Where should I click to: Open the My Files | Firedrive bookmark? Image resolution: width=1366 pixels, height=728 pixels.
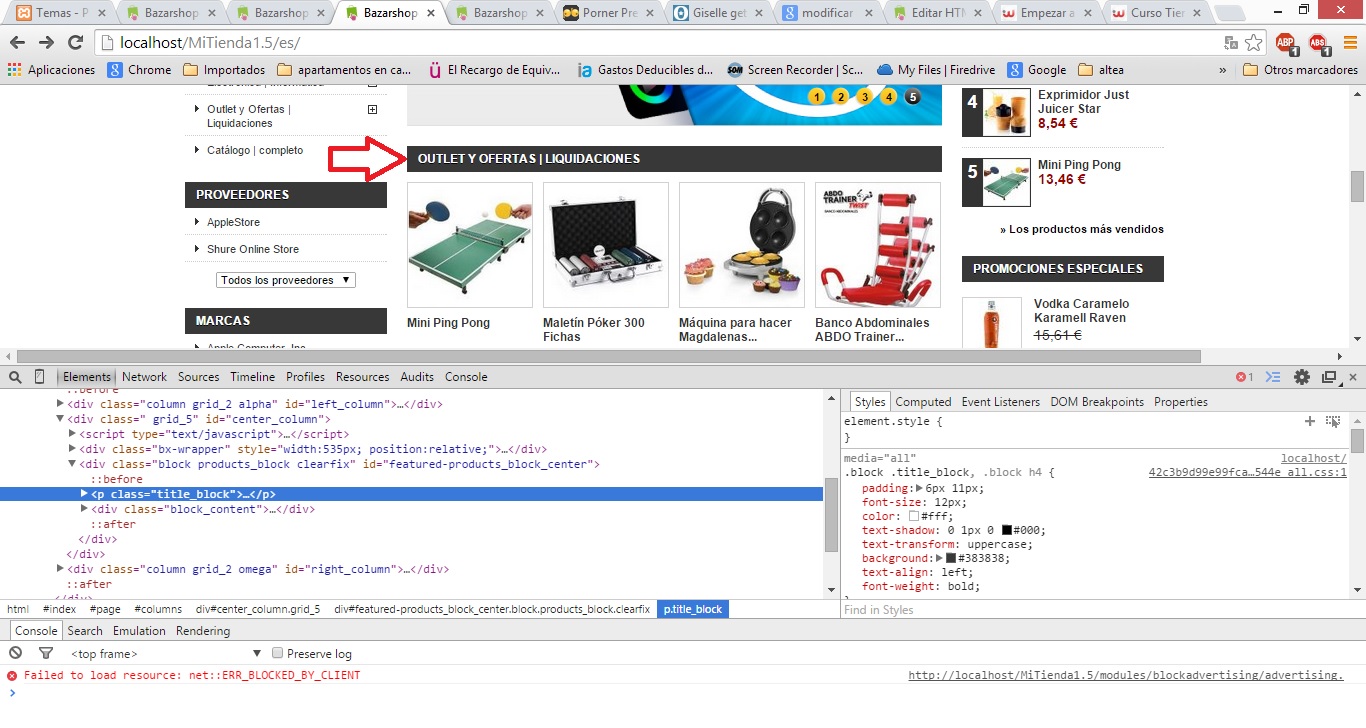(934, 70)
